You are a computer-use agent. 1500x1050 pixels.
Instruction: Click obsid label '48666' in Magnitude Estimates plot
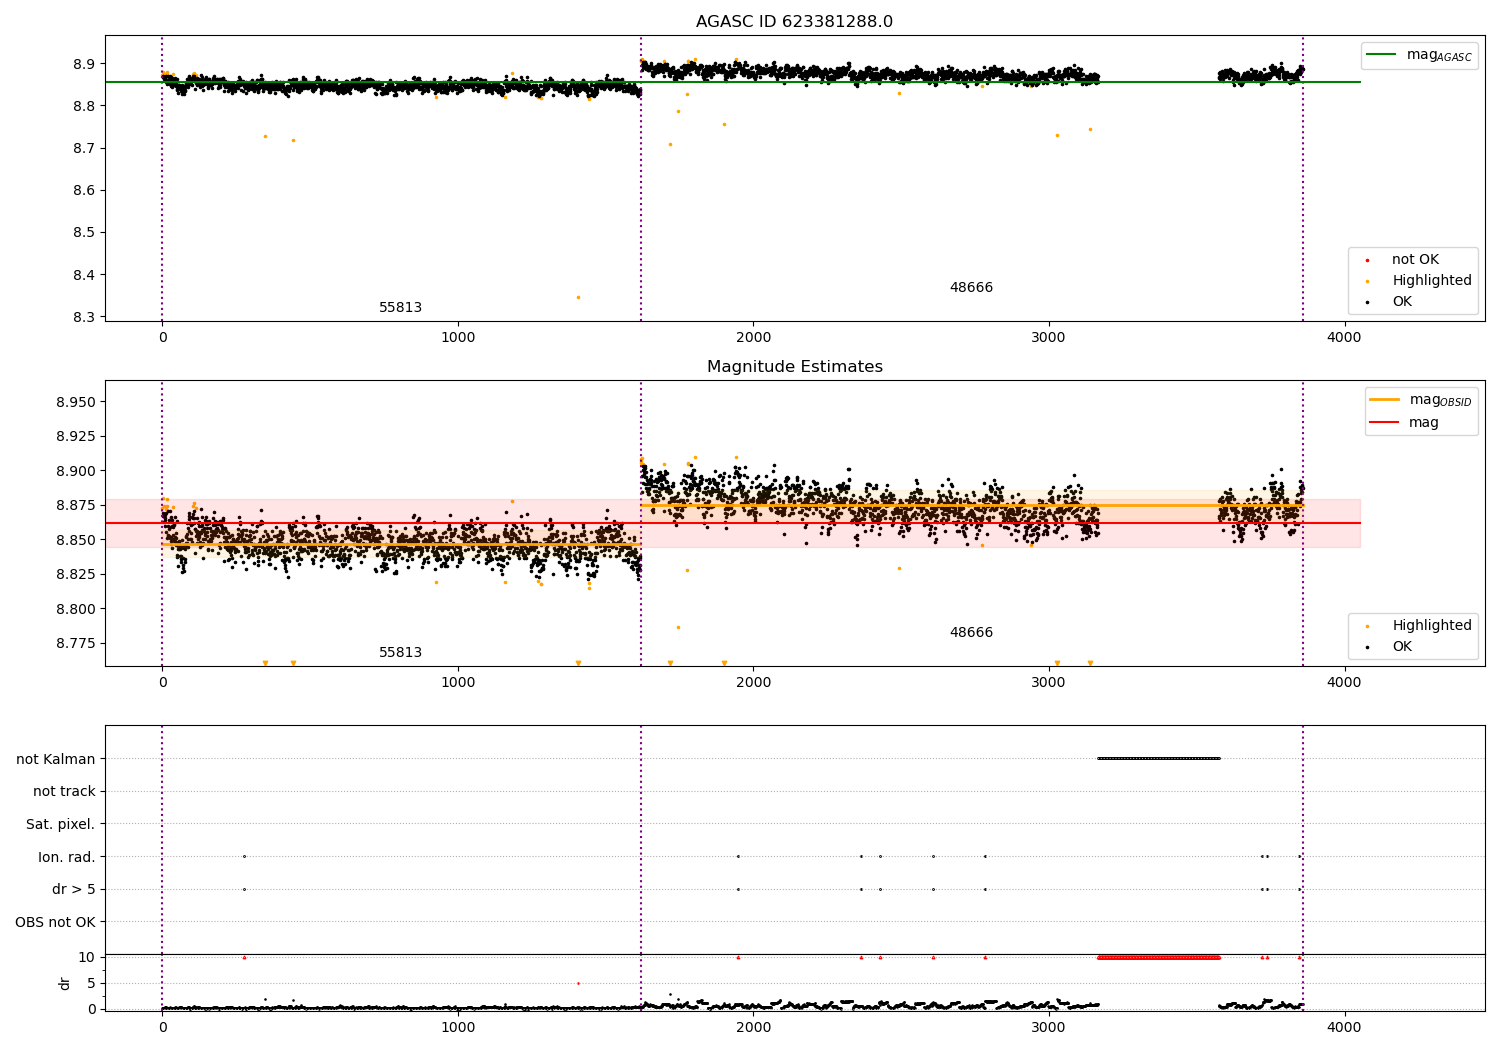tap(971, 633)
